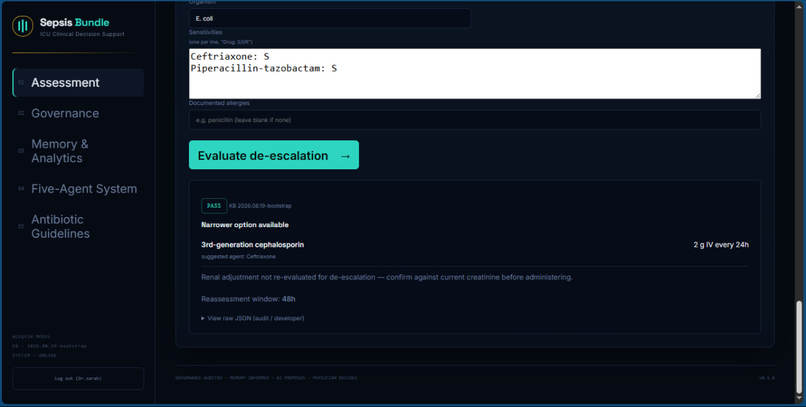Open Antibiotic Guidelines
The image size is (806, 407).
click(x=78, y=226)
